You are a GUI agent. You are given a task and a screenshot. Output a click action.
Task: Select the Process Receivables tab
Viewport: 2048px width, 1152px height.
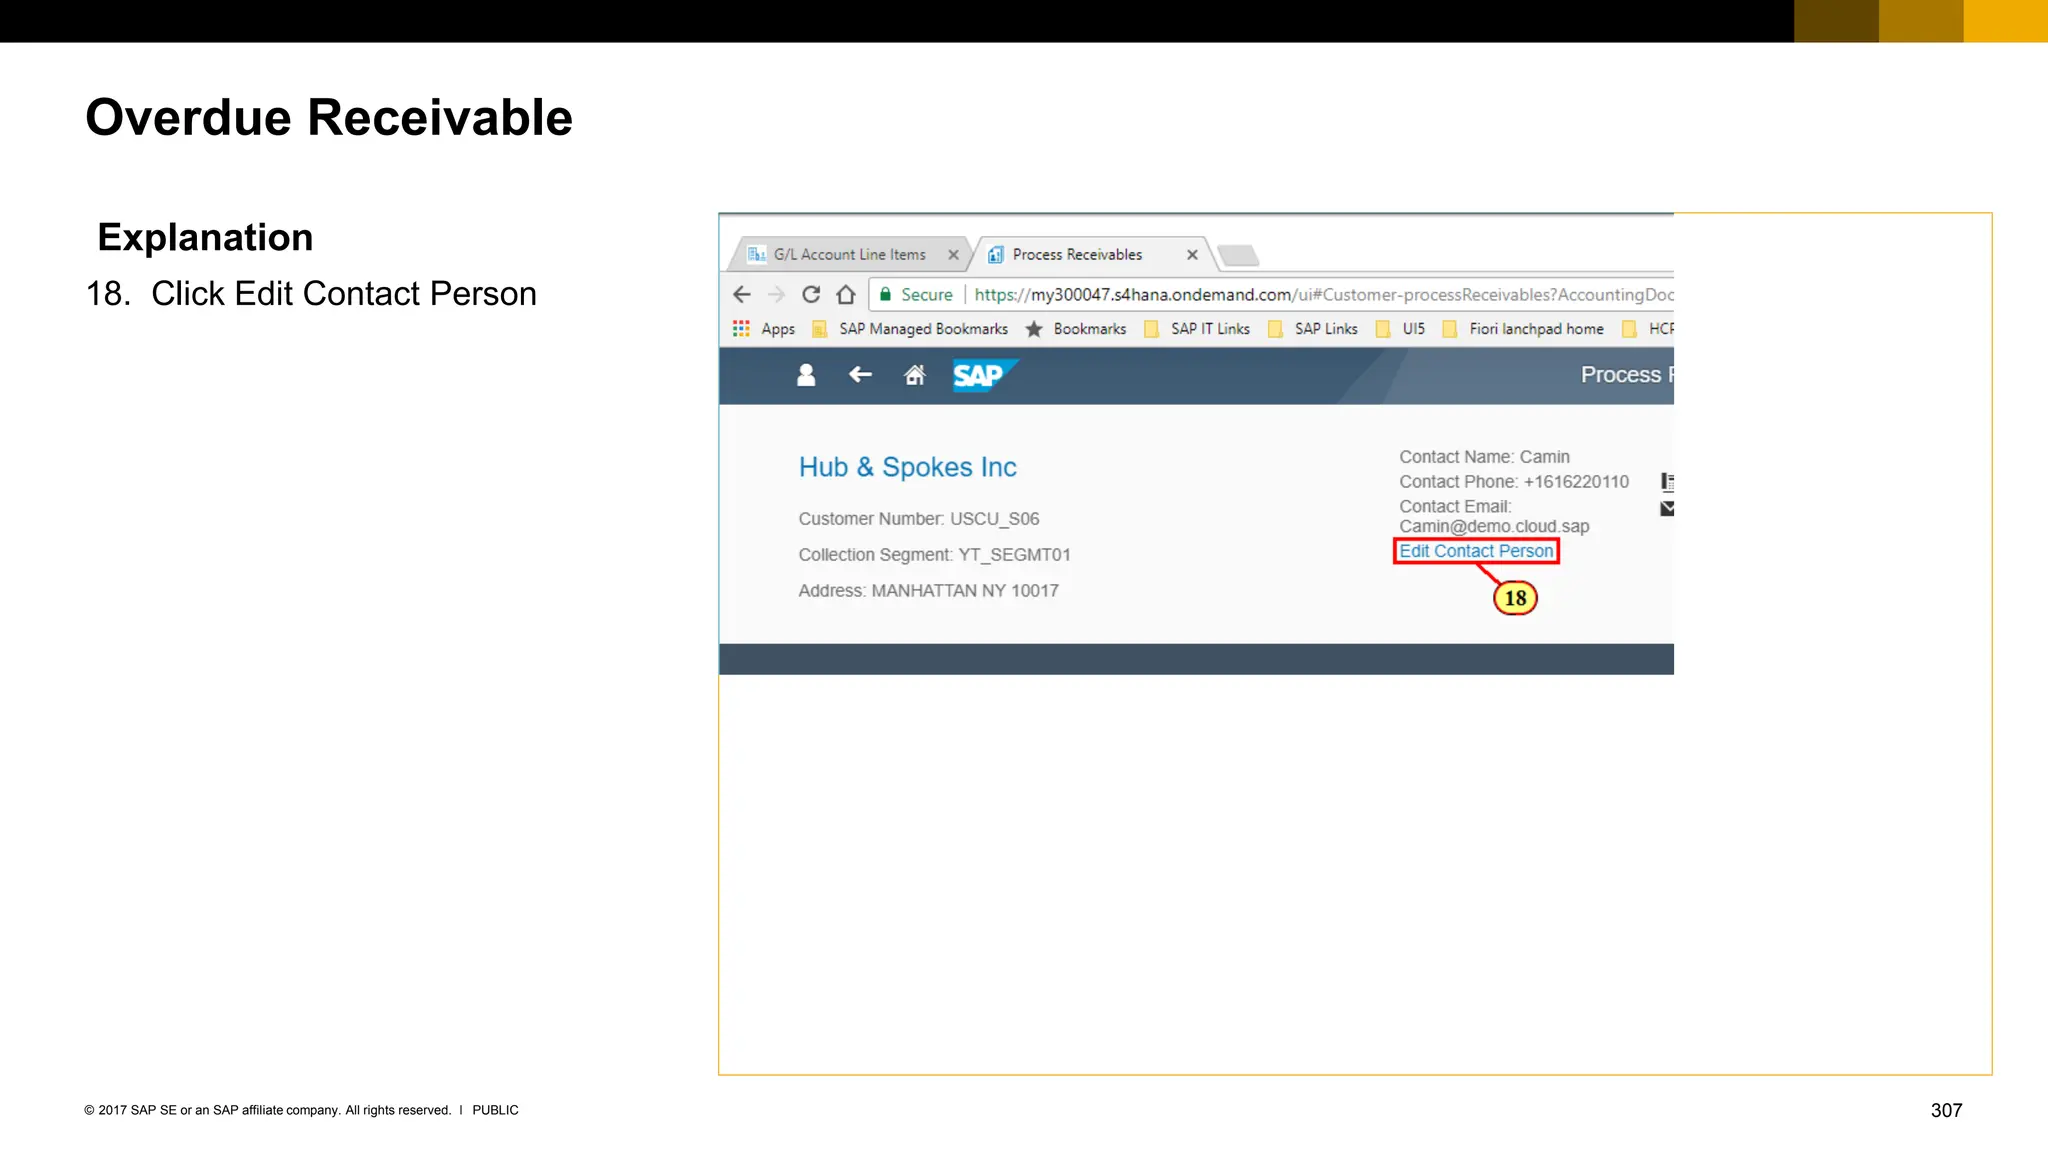[1076, 255]
